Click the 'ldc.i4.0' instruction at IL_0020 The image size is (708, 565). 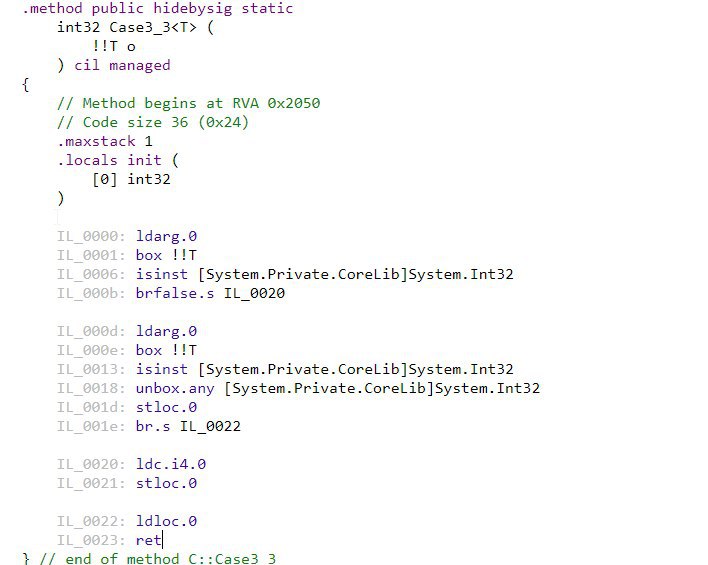171,464
